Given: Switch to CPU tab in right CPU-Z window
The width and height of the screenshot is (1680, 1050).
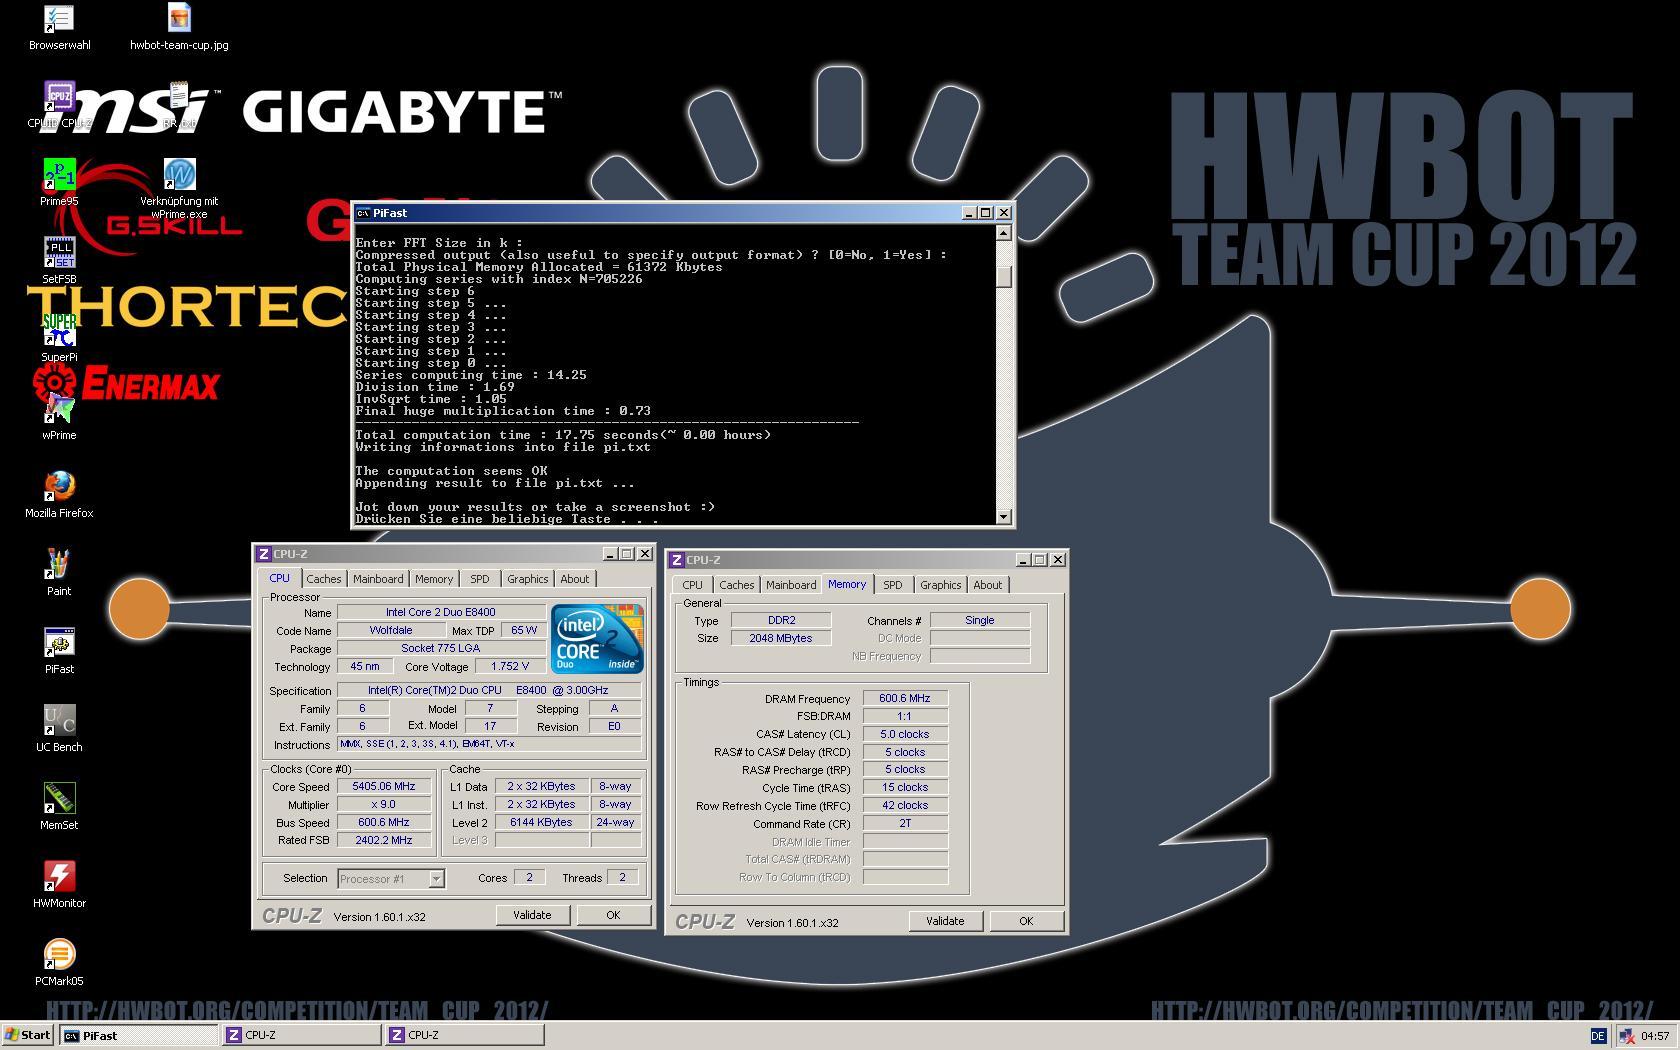Looking at the screenshot, I should [x=692, y=585].
